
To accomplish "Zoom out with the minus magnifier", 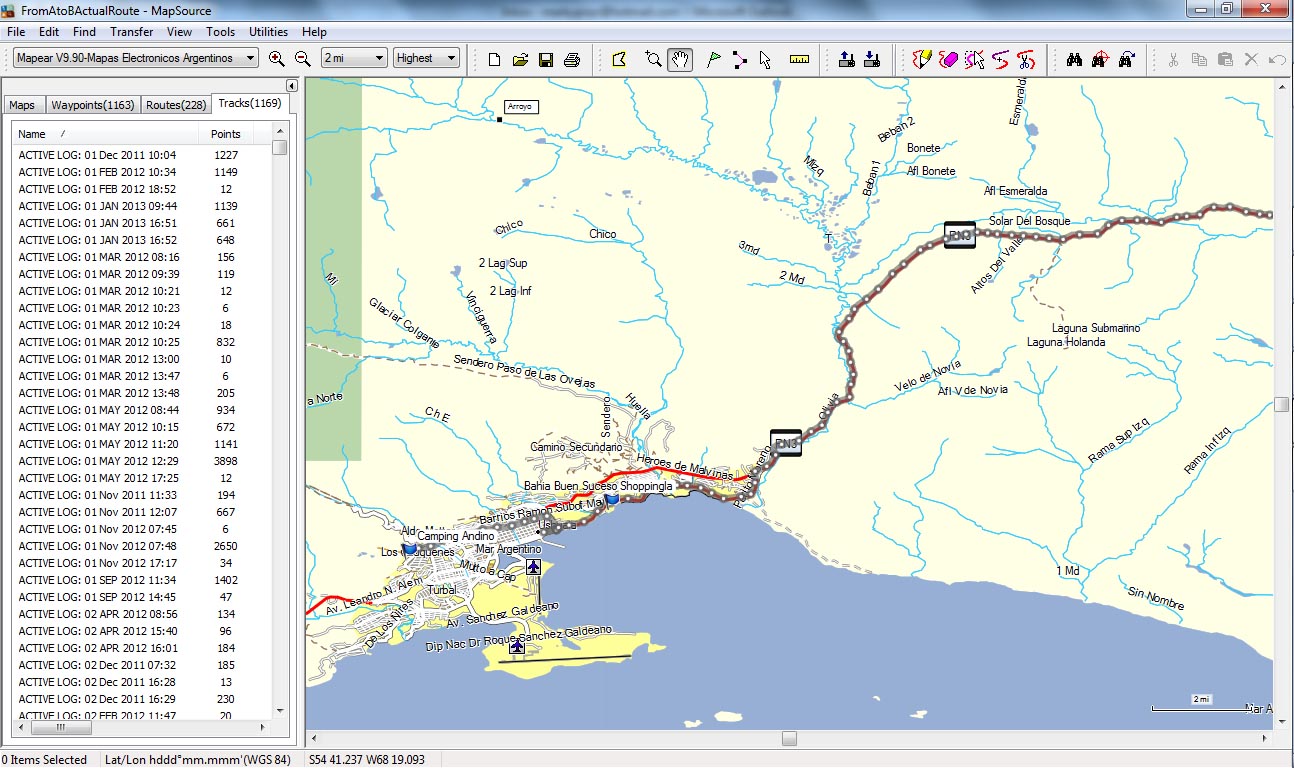I will (x=303, y=59).
